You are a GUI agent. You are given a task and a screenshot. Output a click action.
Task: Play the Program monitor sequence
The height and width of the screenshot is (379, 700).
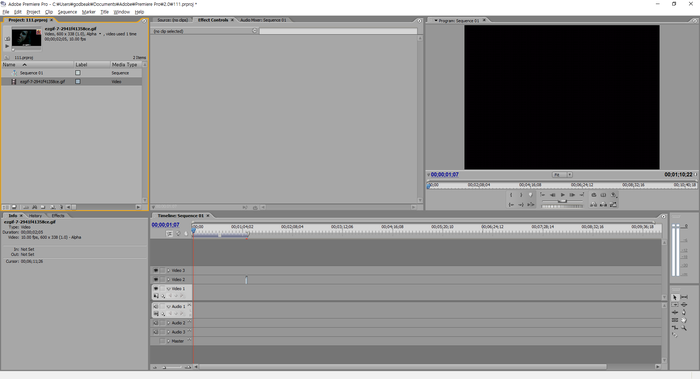[562, 195]
